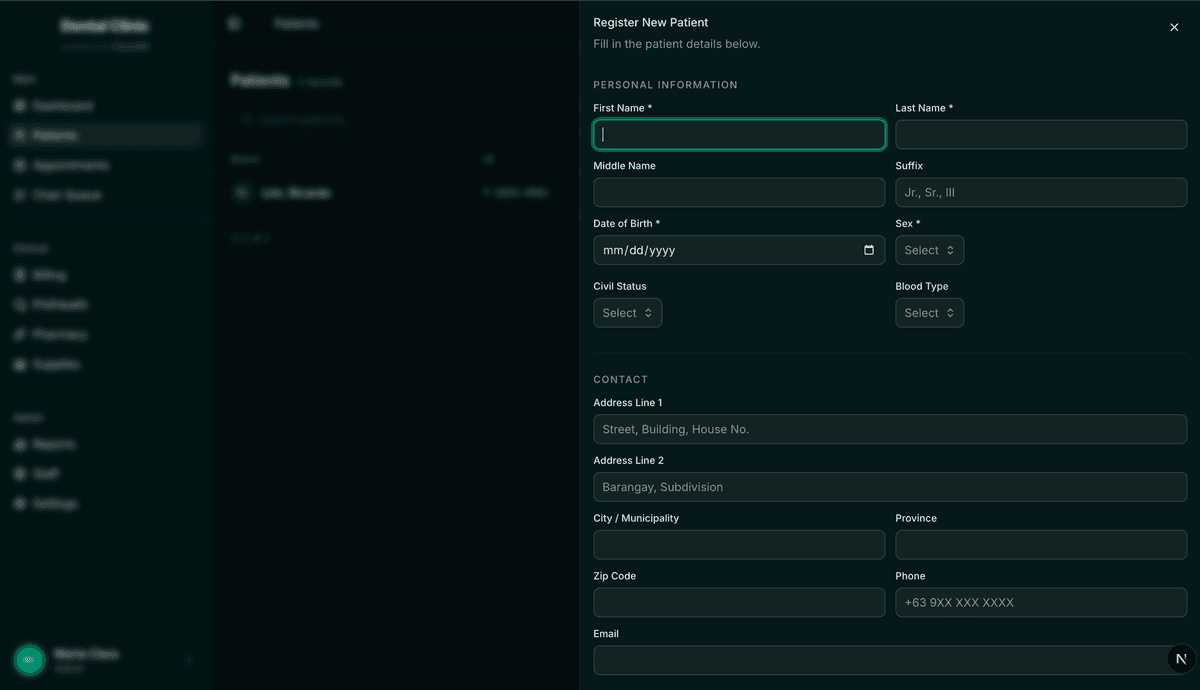Open the Blood Type dropdown
This screenshot has height=690, width=1200.
coord(929,313)
